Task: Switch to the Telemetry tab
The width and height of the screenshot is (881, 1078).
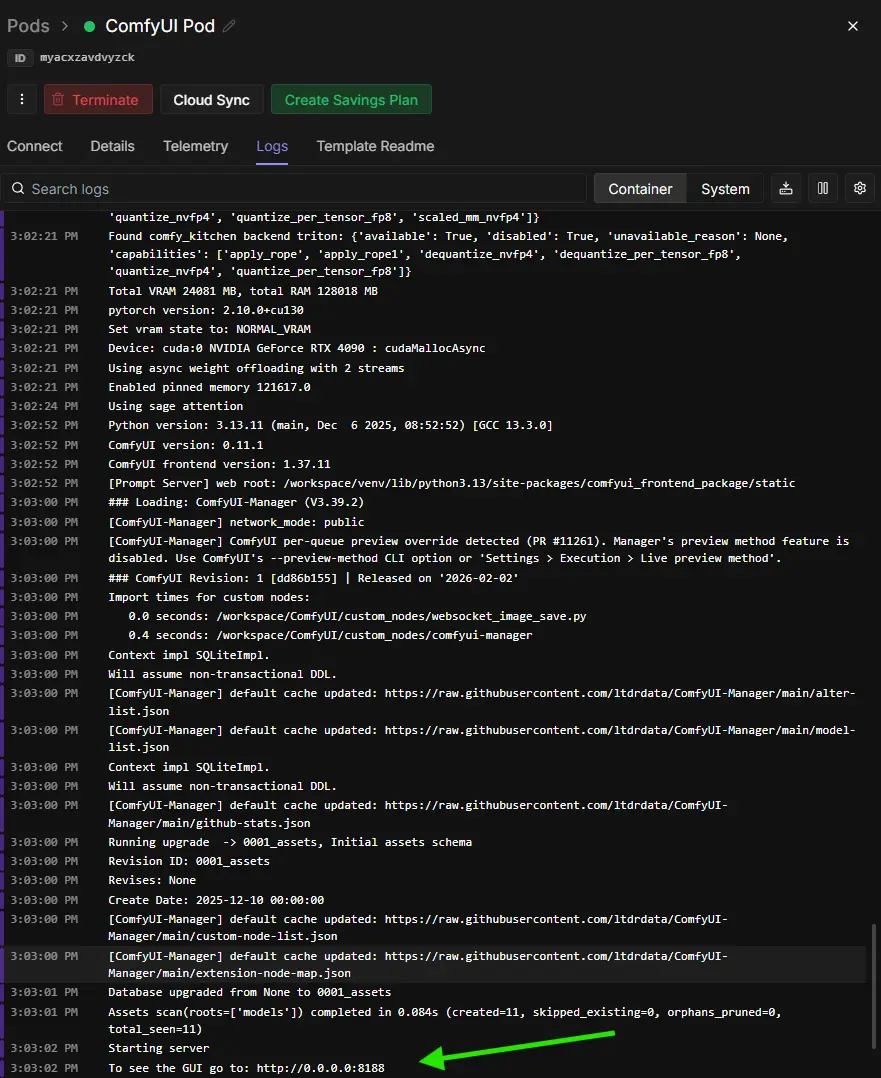Action: tap(195, 146)
